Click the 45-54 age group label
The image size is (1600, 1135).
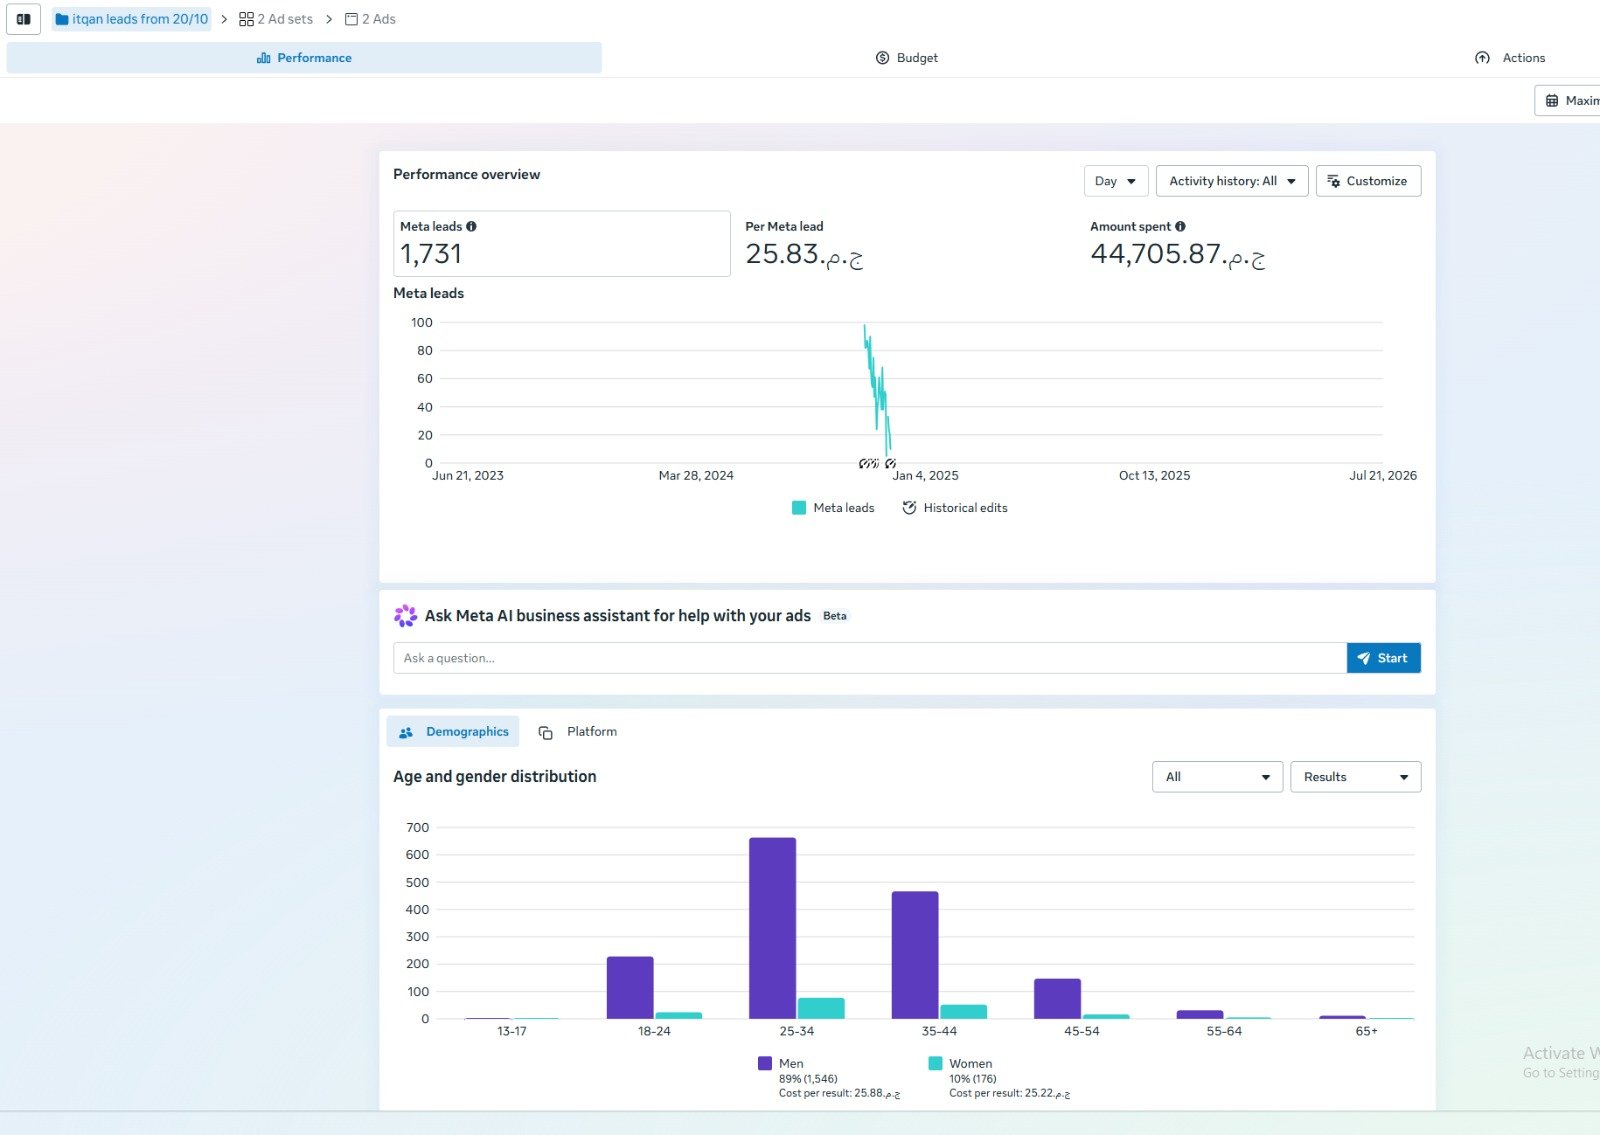pyautogui.click(x=1082, y=1031)
